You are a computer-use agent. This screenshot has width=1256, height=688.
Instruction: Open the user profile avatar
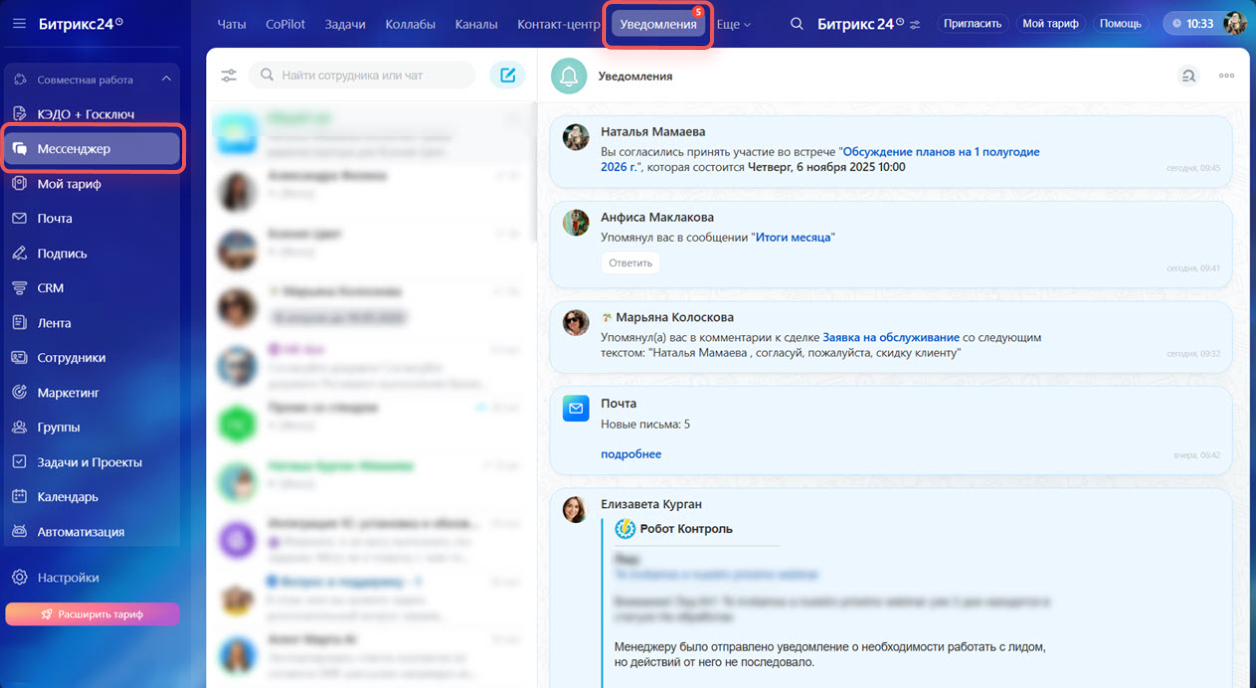click(1234, 23)
